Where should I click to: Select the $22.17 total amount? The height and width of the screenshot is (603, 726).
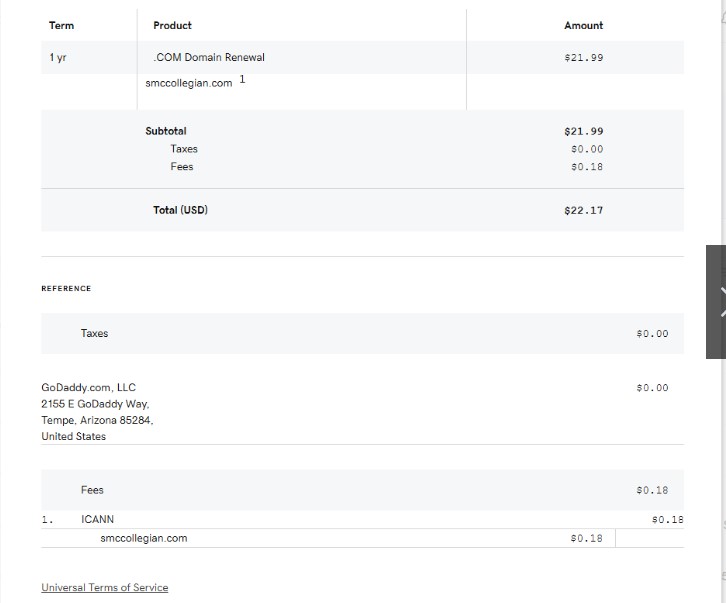click(583, 210)
